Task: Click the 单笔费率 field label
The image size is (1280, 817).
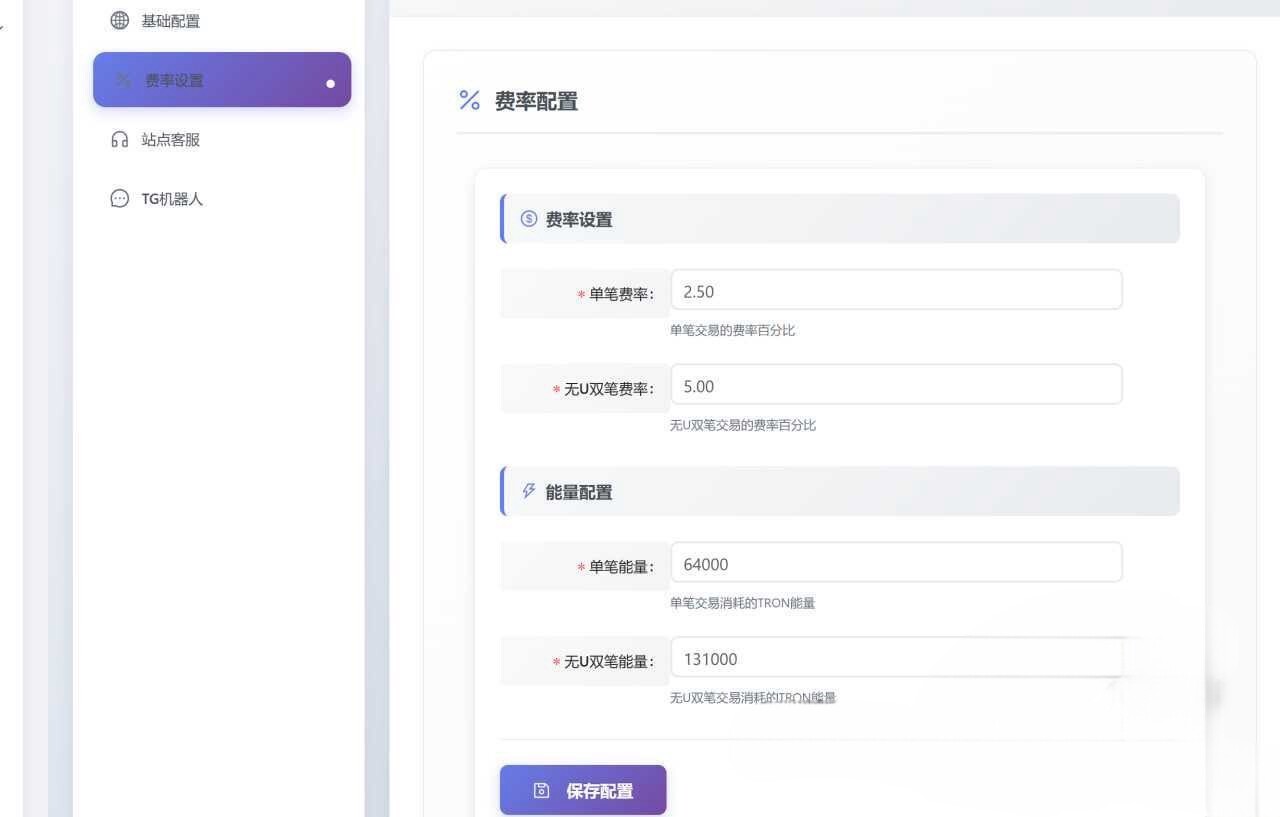Action: point(621,294)
